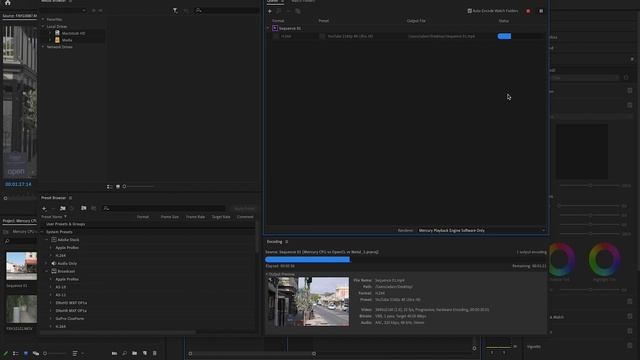The width and height of the screenshot is (640, 360).
Task: Click the Frame Rate column header
Action: click(195, 217)
